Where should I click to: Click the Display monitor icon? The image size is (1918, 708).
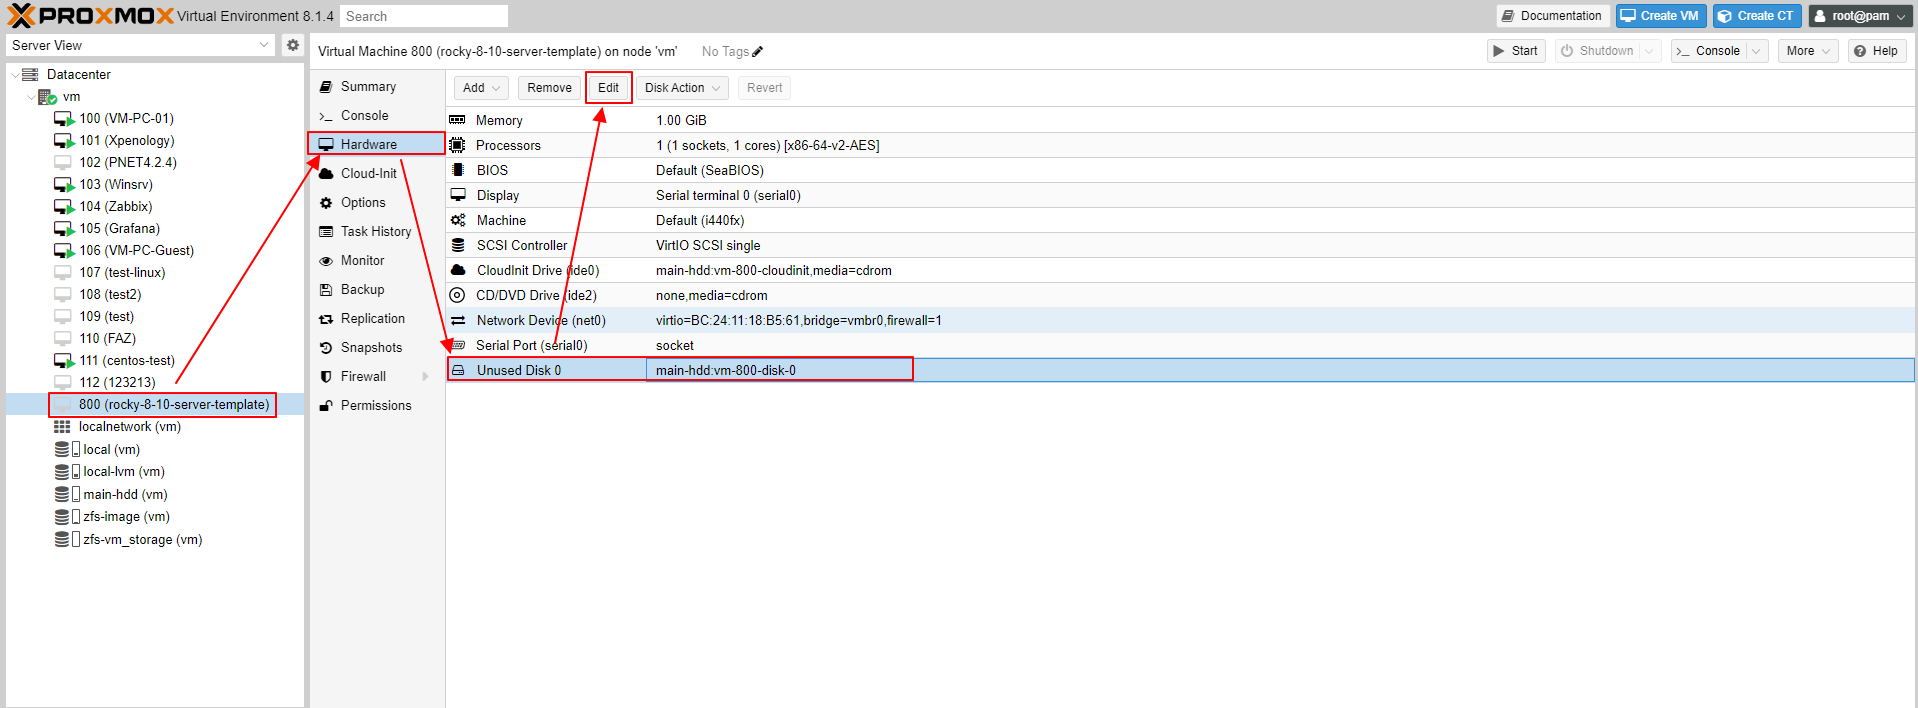point(458,195)
